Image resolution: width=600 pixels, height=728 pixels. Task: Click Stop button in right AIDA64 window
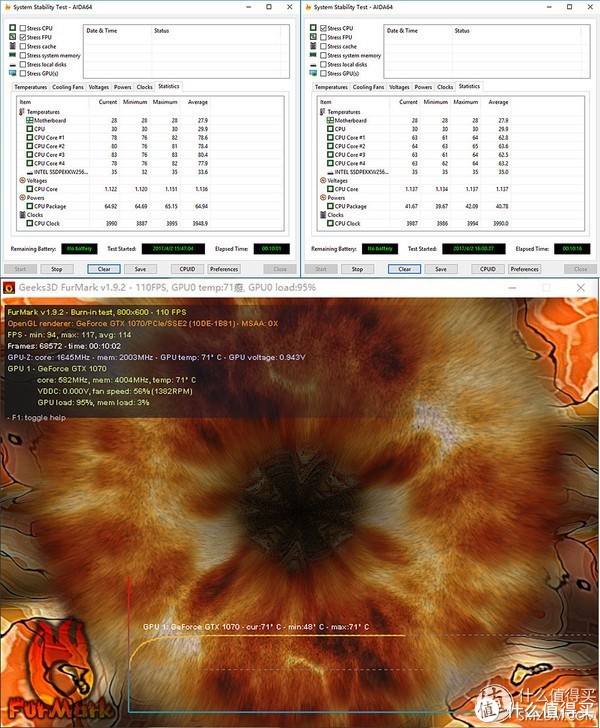point(357,269)
